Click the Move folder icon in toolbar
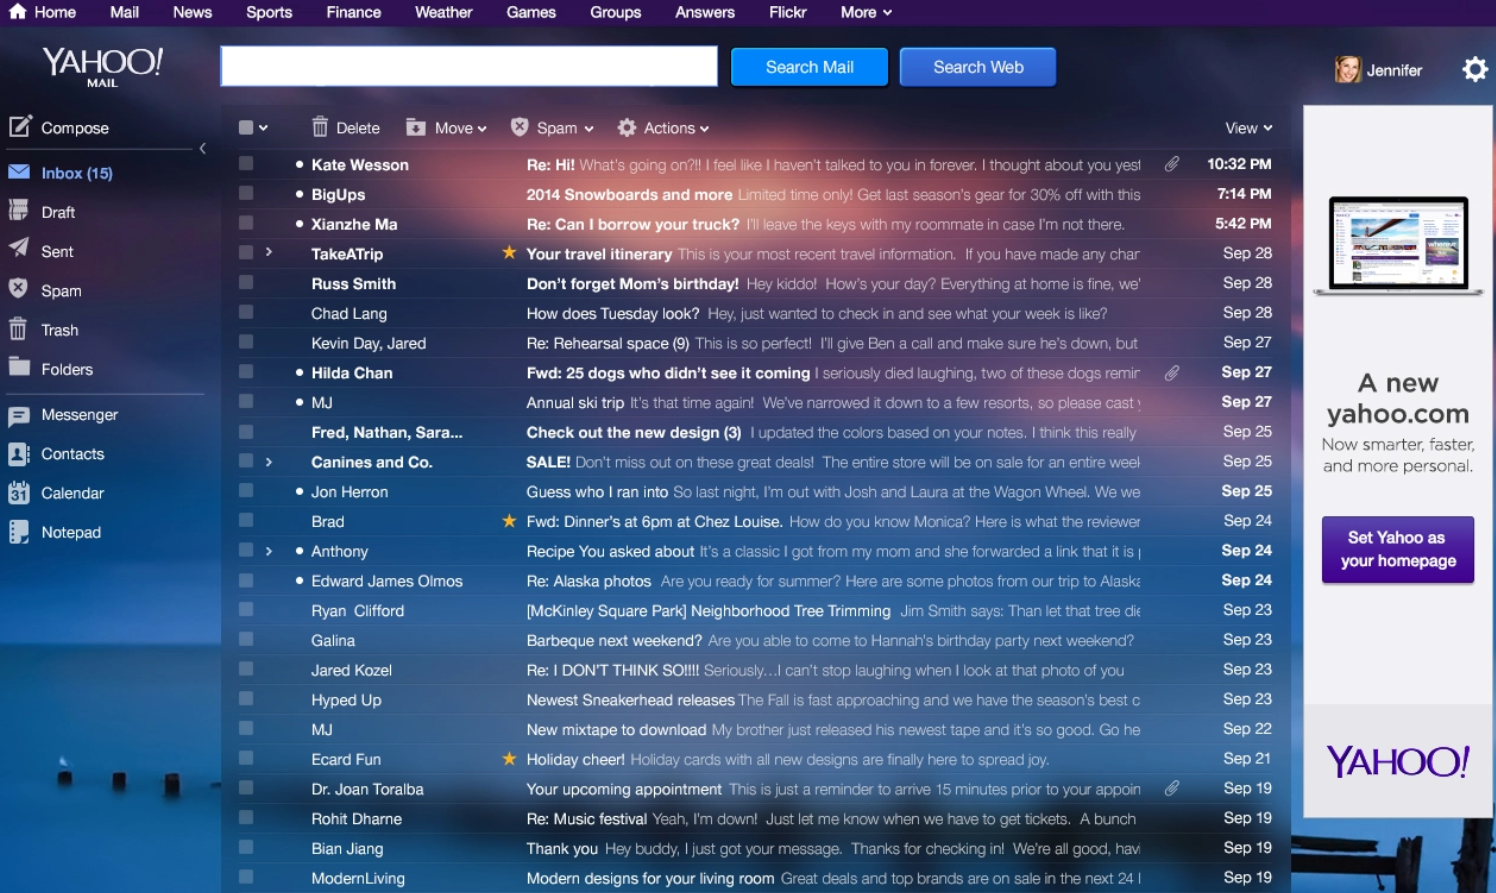 pyautogui.click(x=416, y=127)
